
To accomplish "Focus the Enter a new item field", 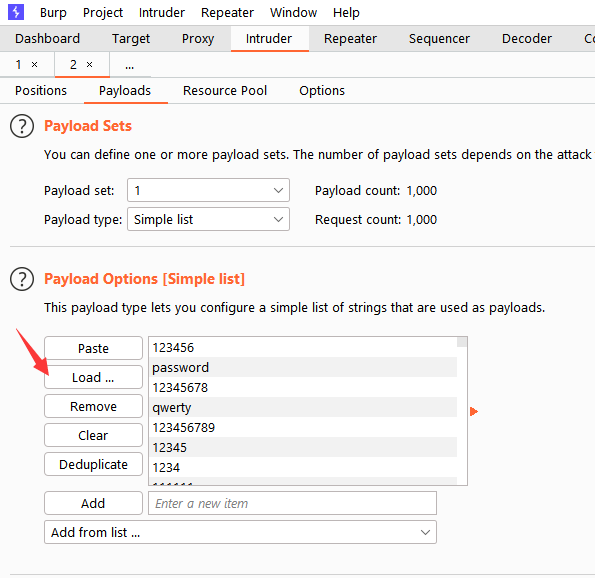I will (x=292, y=503).
